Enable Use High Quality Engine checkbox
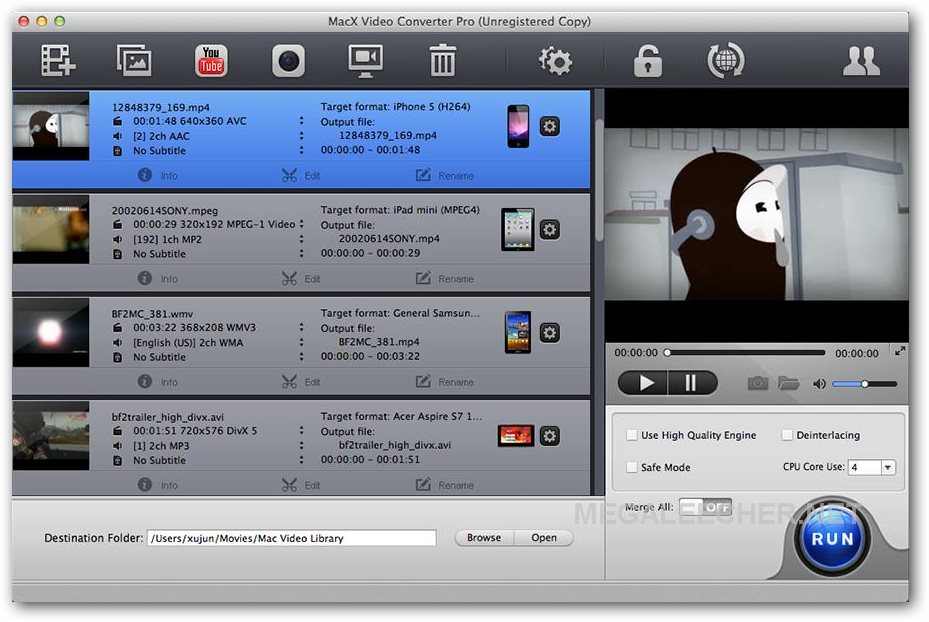The image size is (929, 622). click(x=632, y=435)
